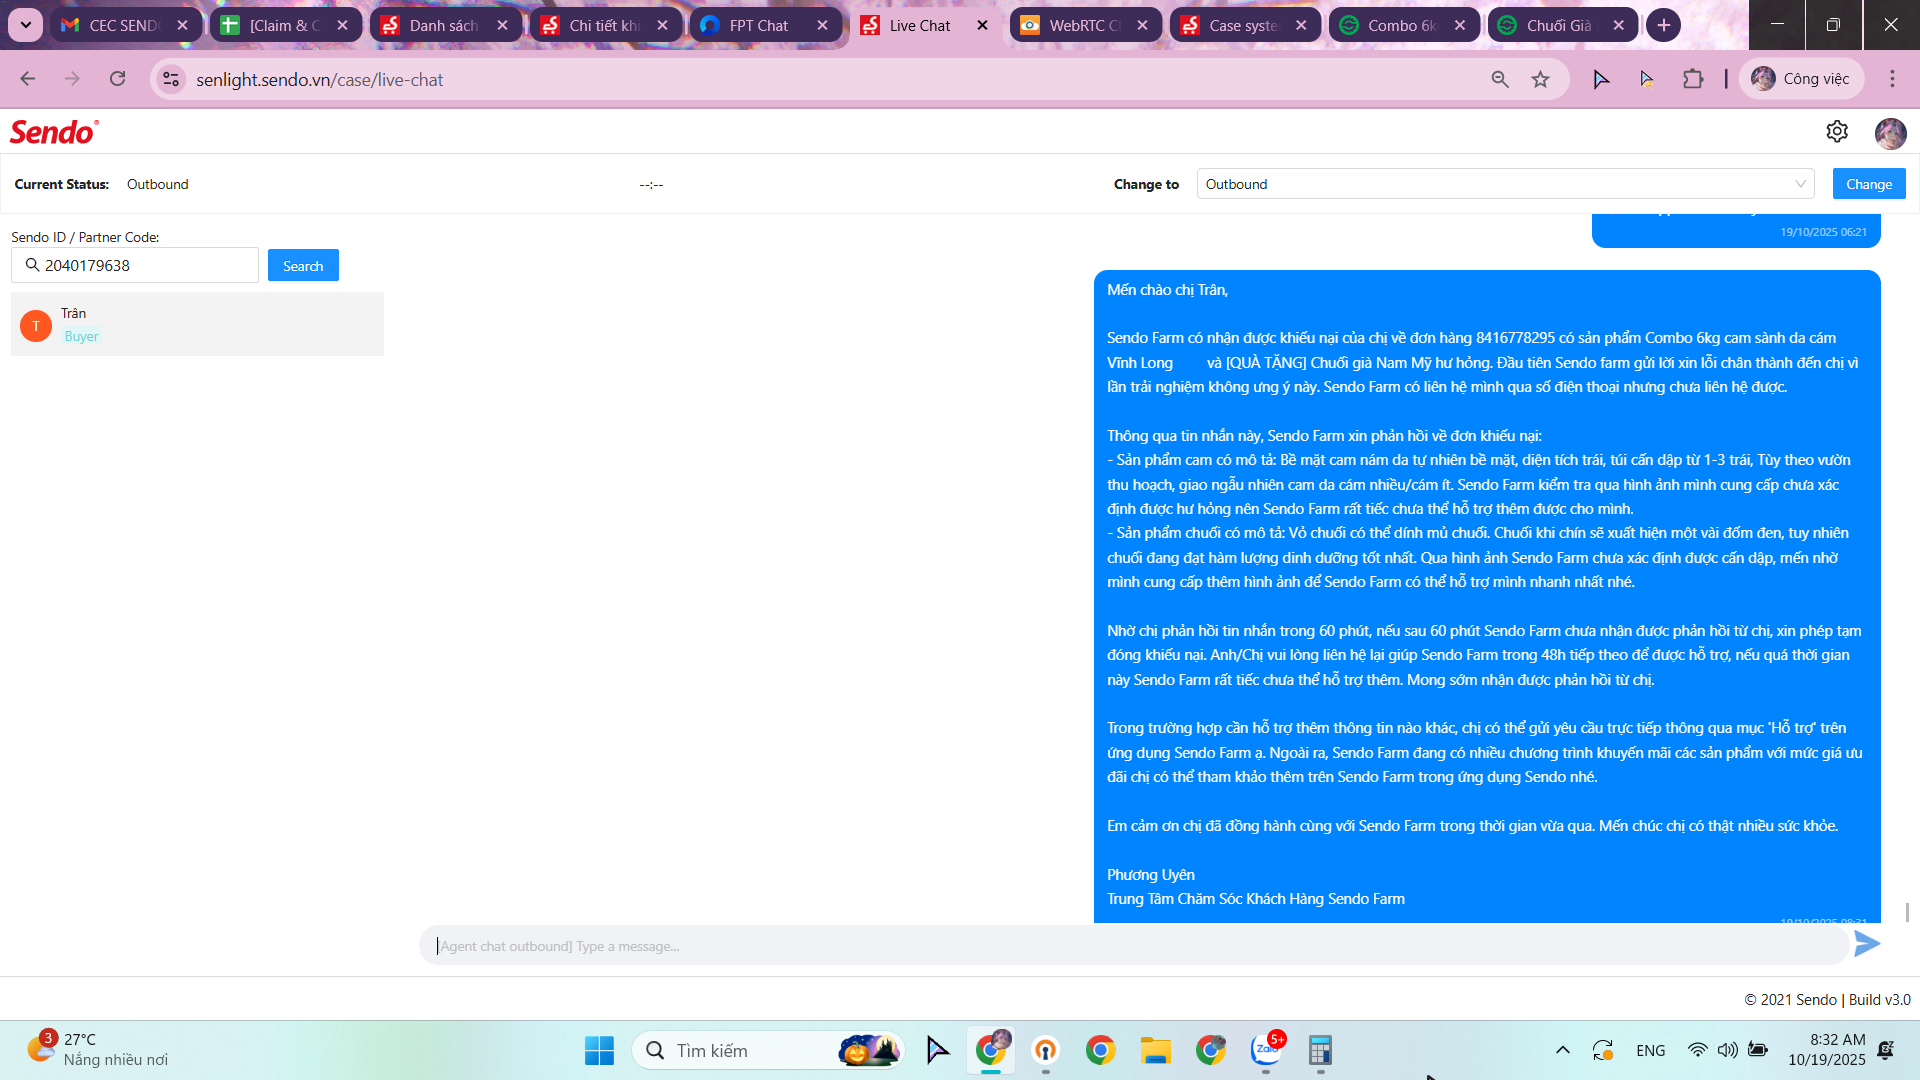
Task: Click the Sendo ID search input field
Action: (x=147, y=266)
